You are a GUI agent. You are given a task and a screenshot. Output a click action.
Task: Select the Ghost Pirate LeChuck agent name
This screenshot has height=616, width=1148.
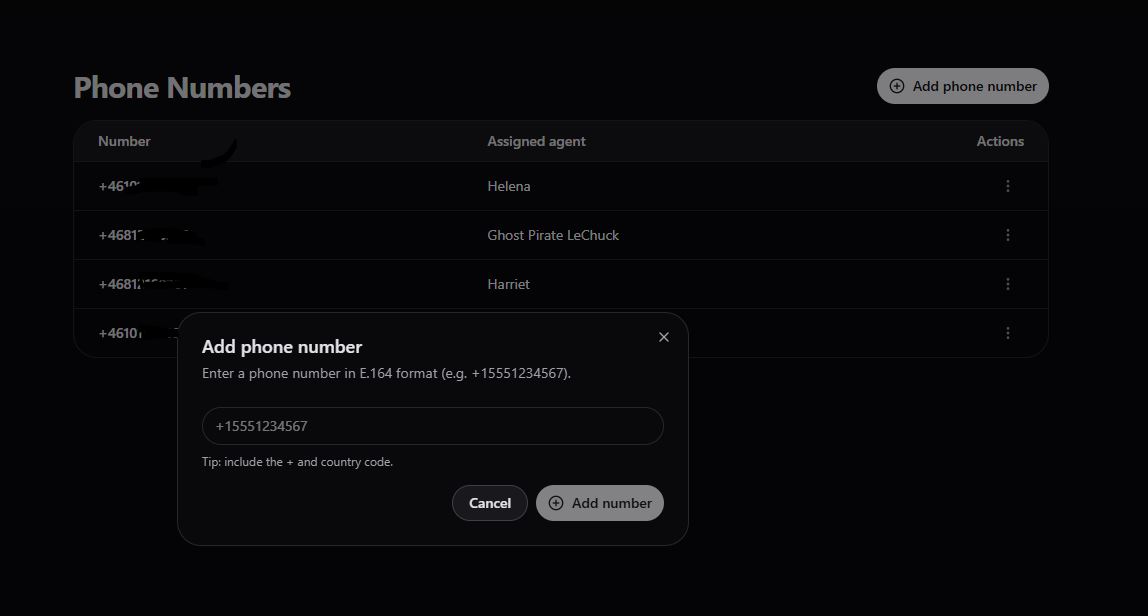pos(553,235)
